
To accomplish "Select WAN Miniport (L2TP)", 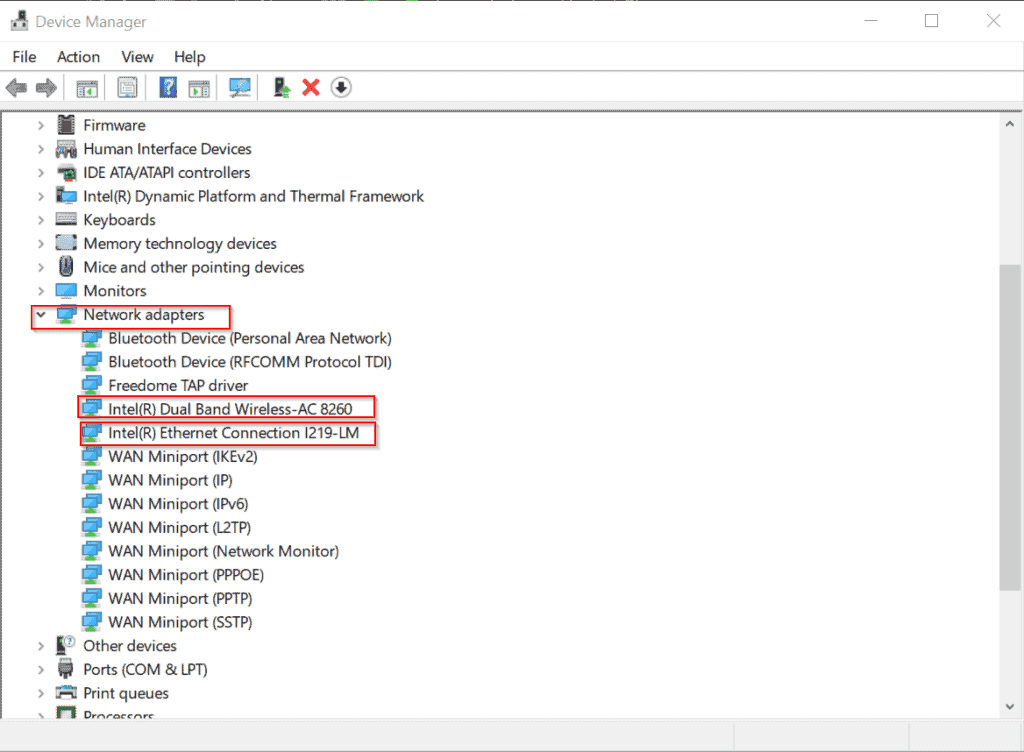I will (180, 527).
